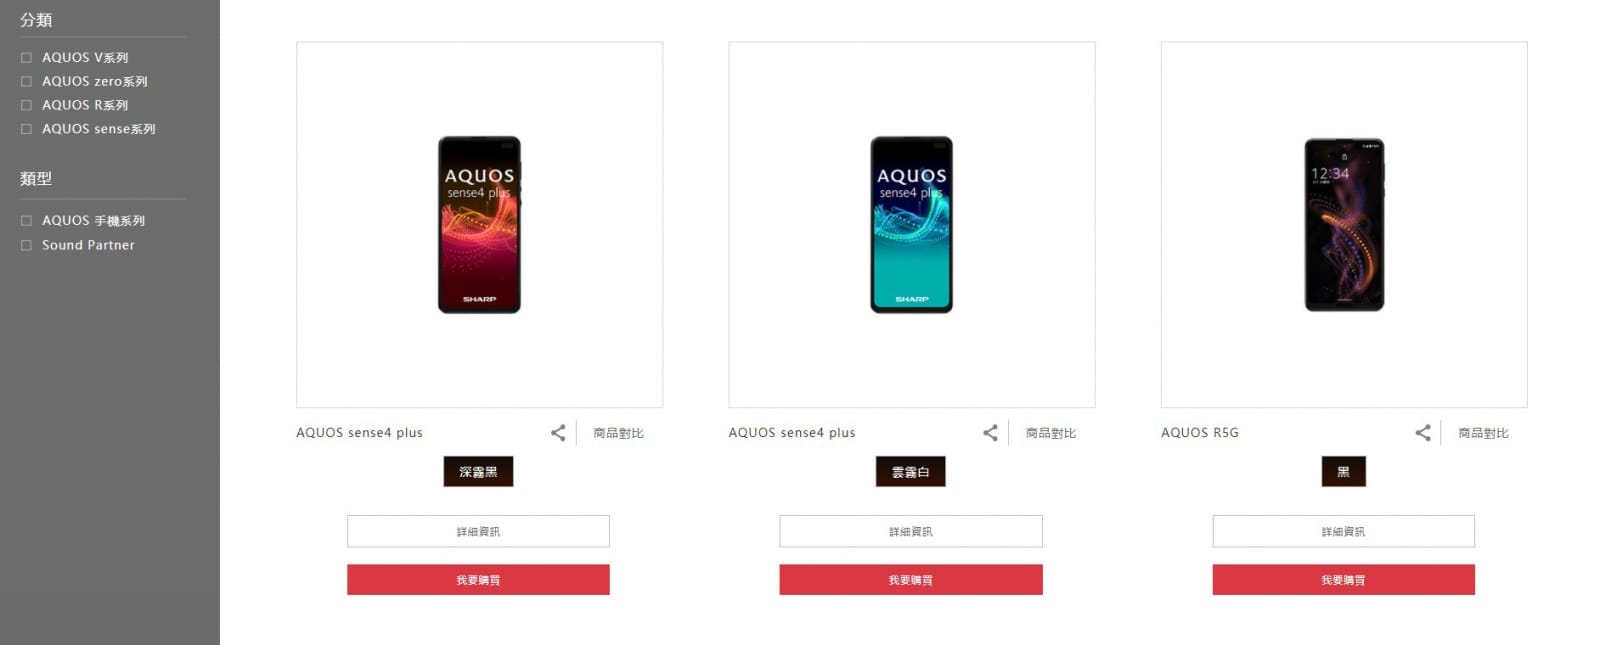Tick the AQUOS sense系列 checkbox
Viewport: 1600px width, 645px height.
click(x=27, y=129)
